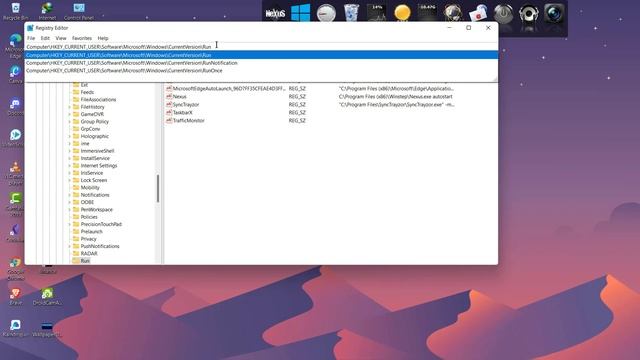
Task: Click the SyncTrayzor.exe path data text
Action: 397,104
